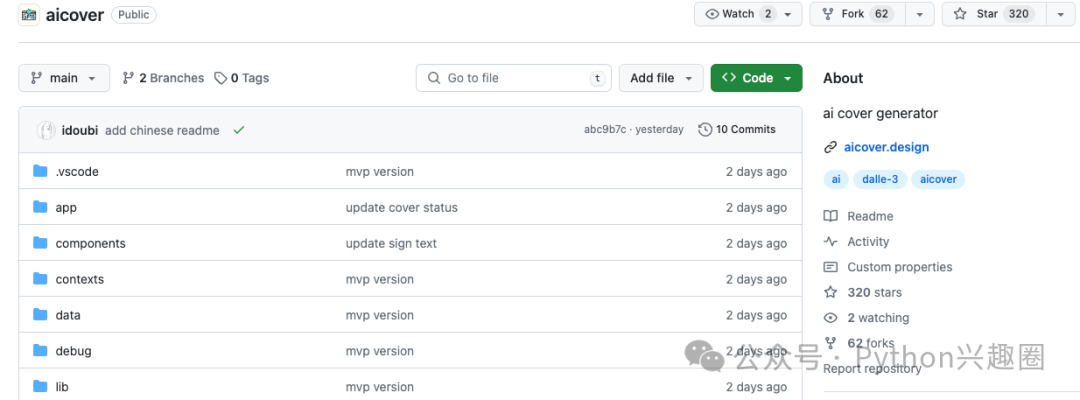Click the magnifier icon in Go to file
The height and width of the screenshot is (400, 1080).
[434, 78]
